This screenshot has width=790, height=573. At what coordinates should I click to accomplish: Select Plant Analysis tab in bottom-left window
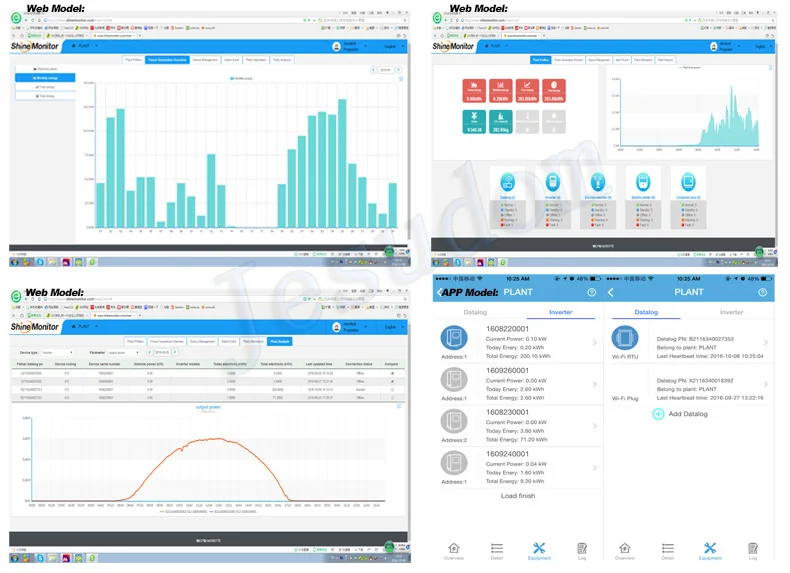tap(280, 341)
